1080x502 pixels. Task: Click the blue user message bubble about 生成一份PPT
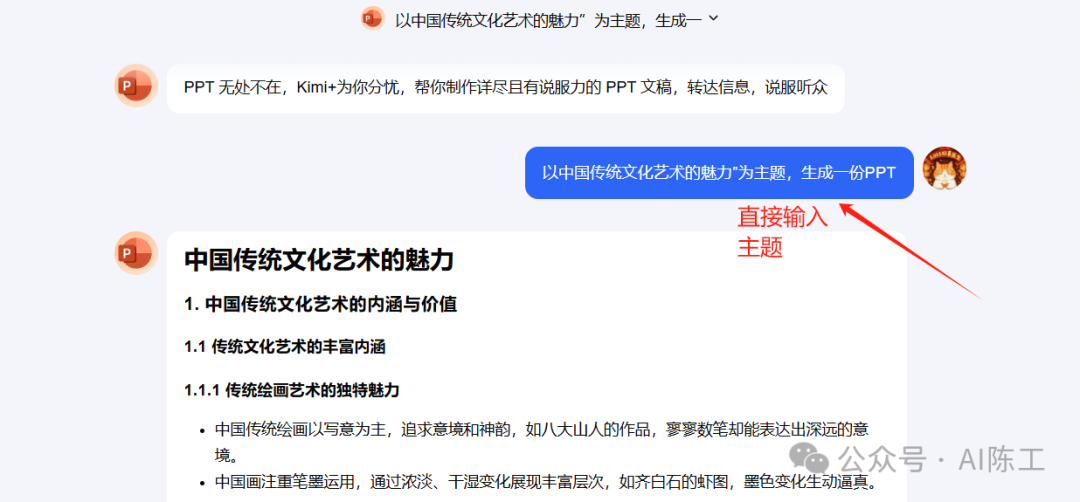pyautogui.click(x=719, y=173)
